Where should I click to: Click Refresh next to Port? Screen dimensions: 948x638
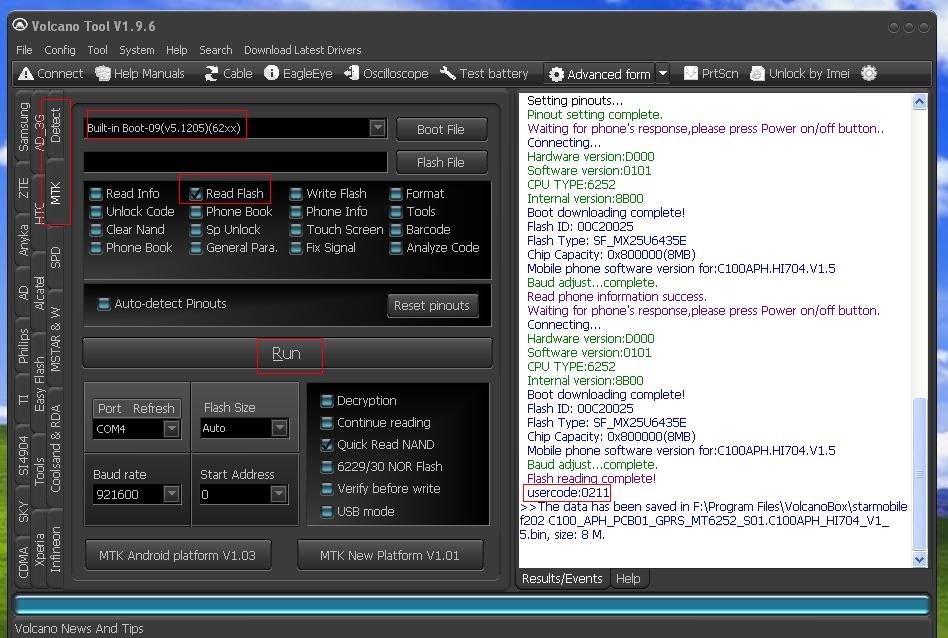tap(154, 409)
